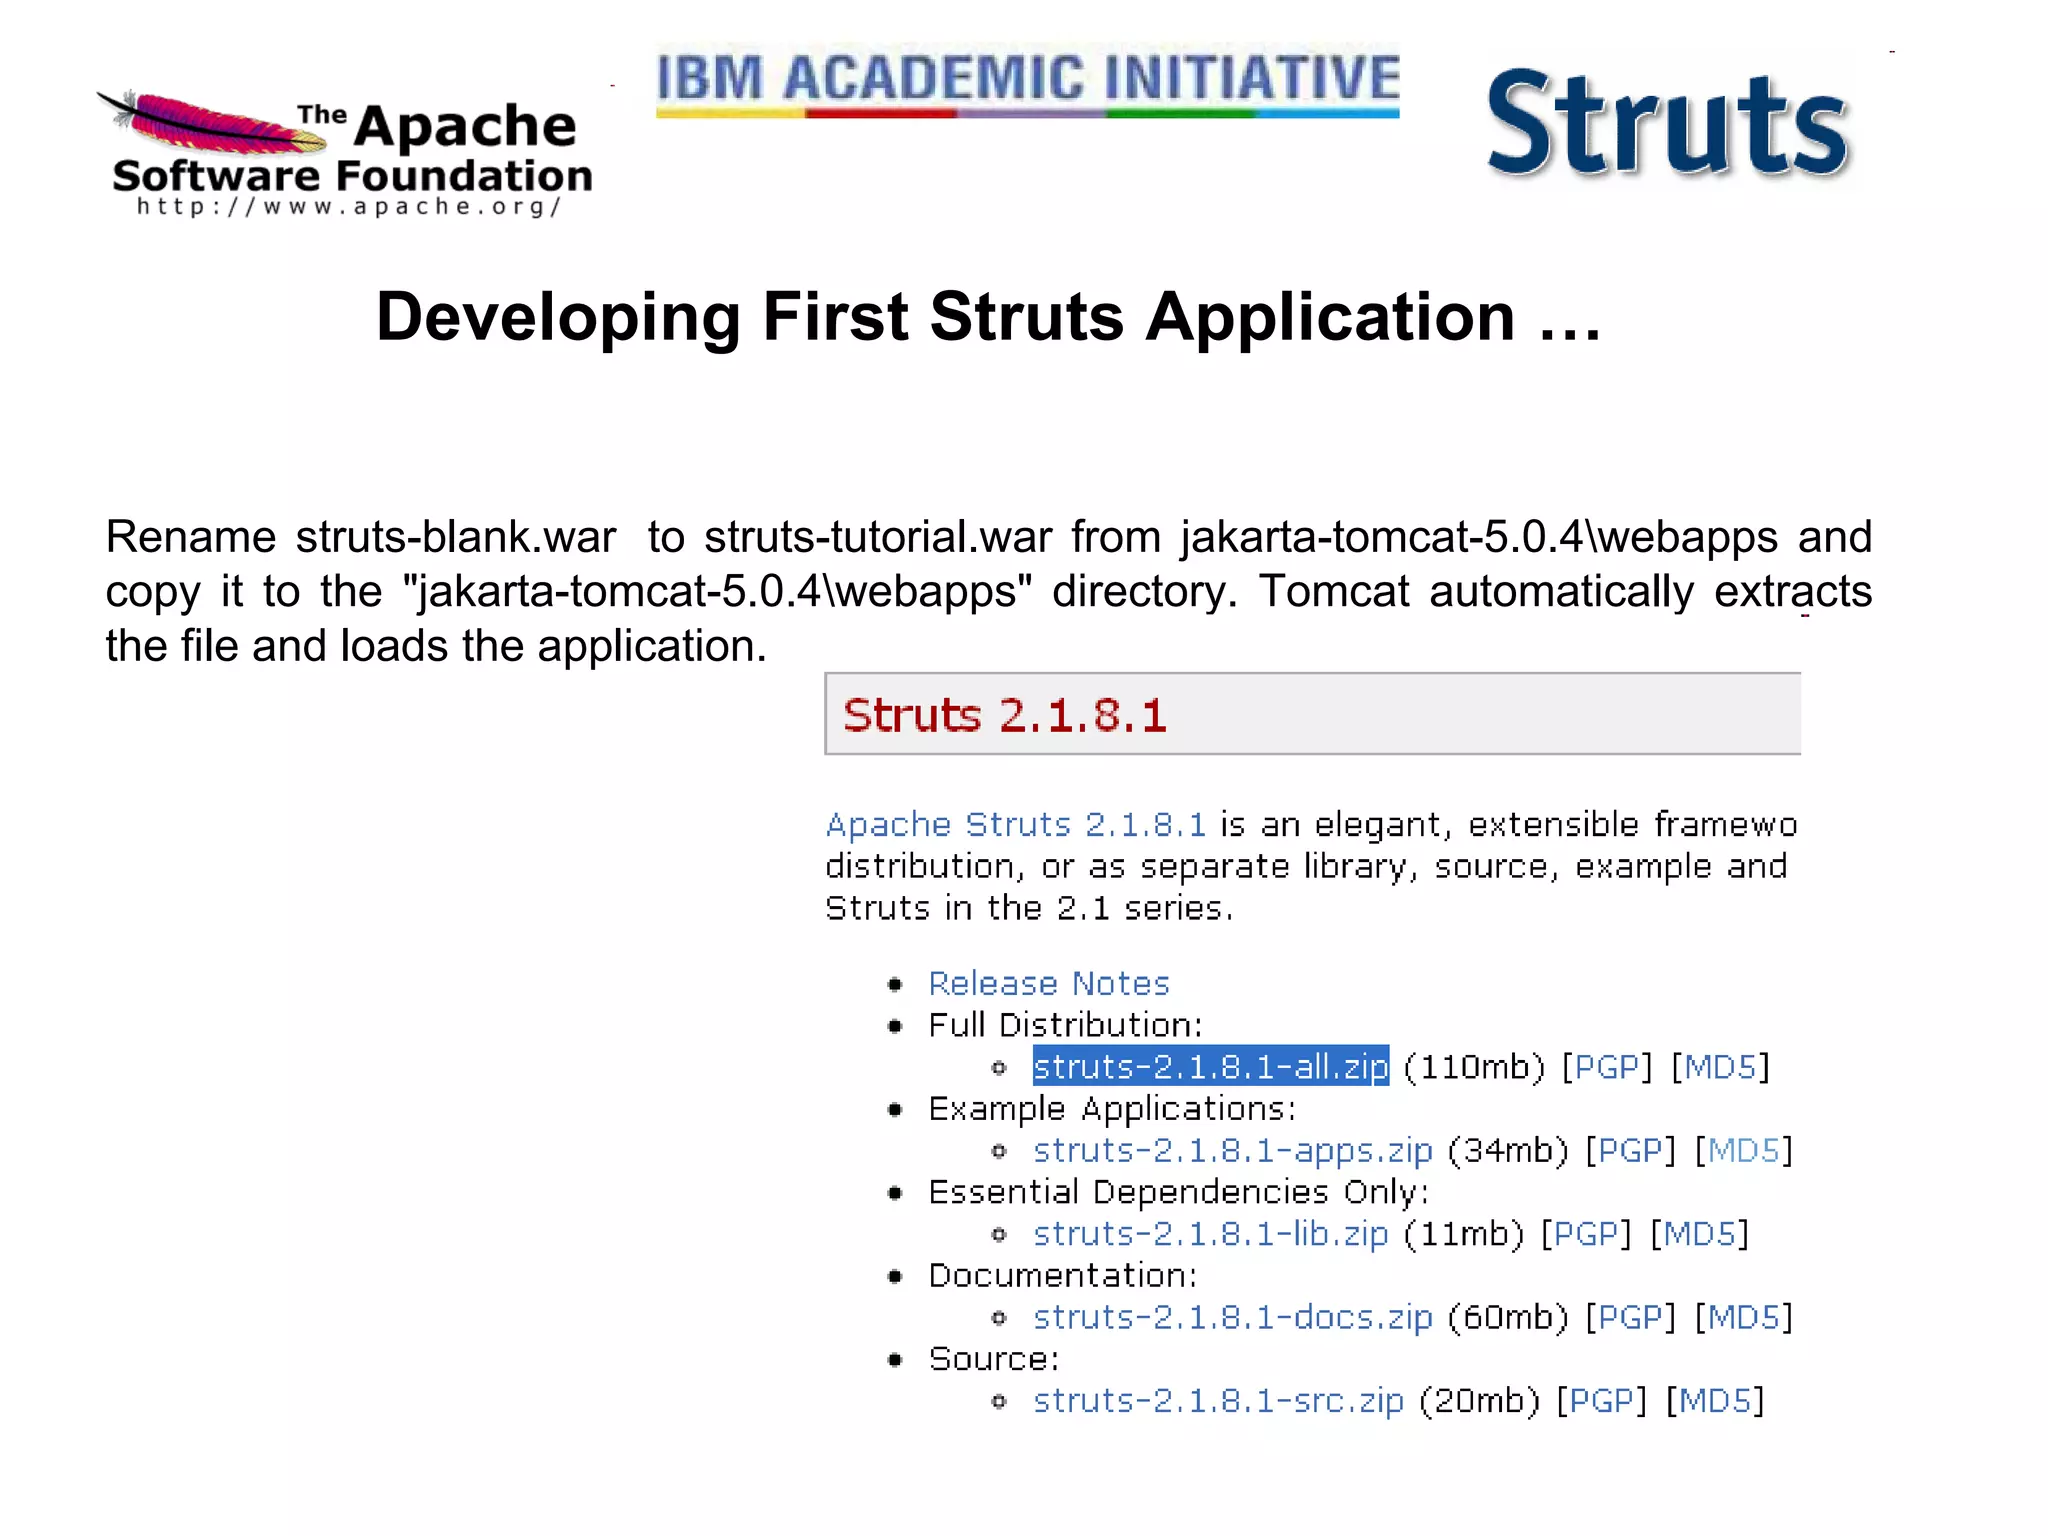
Task: Open MD5 checksum for struts-2.1.8.1-src.zip
Action: (1715, 1400)
